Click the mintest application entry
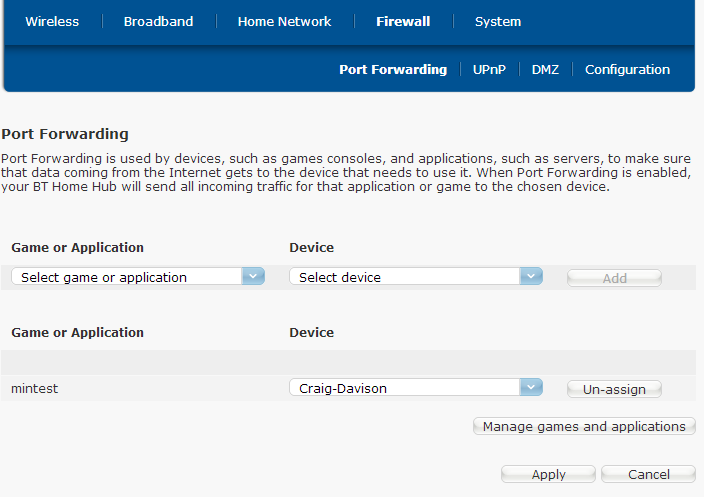Screen dimensions: 704x497 (x=35, y=388)
